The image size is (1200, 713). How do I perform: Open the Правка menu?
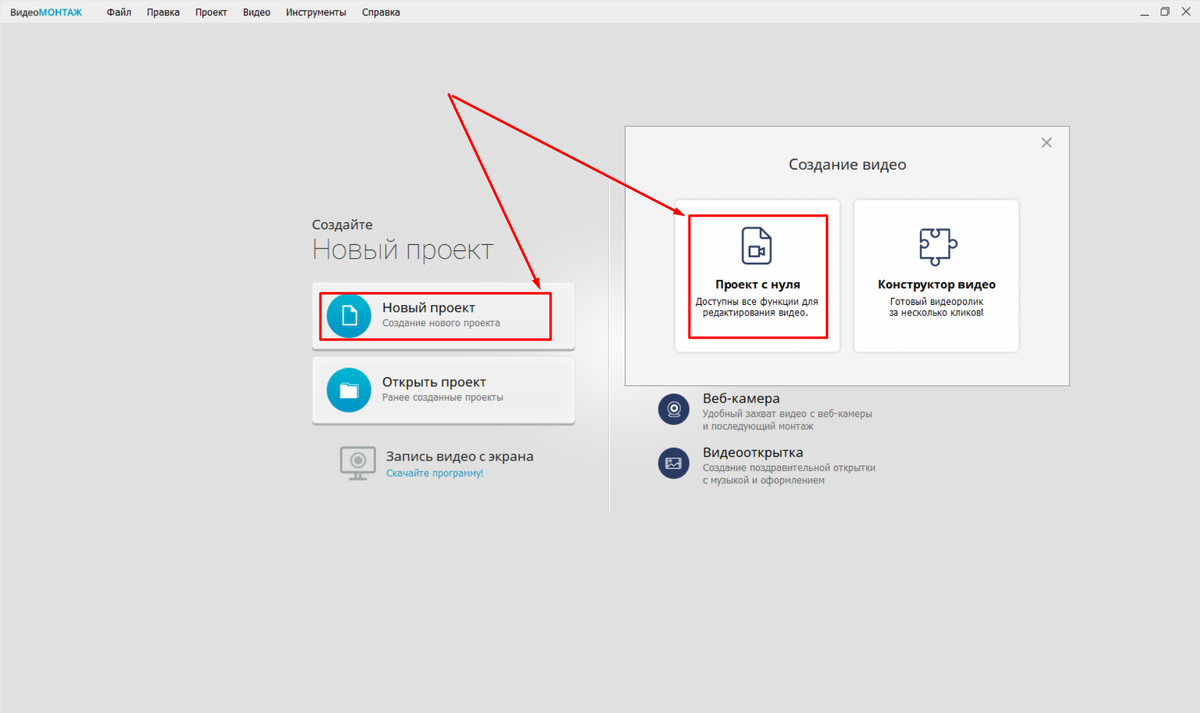tap(163, 12)
